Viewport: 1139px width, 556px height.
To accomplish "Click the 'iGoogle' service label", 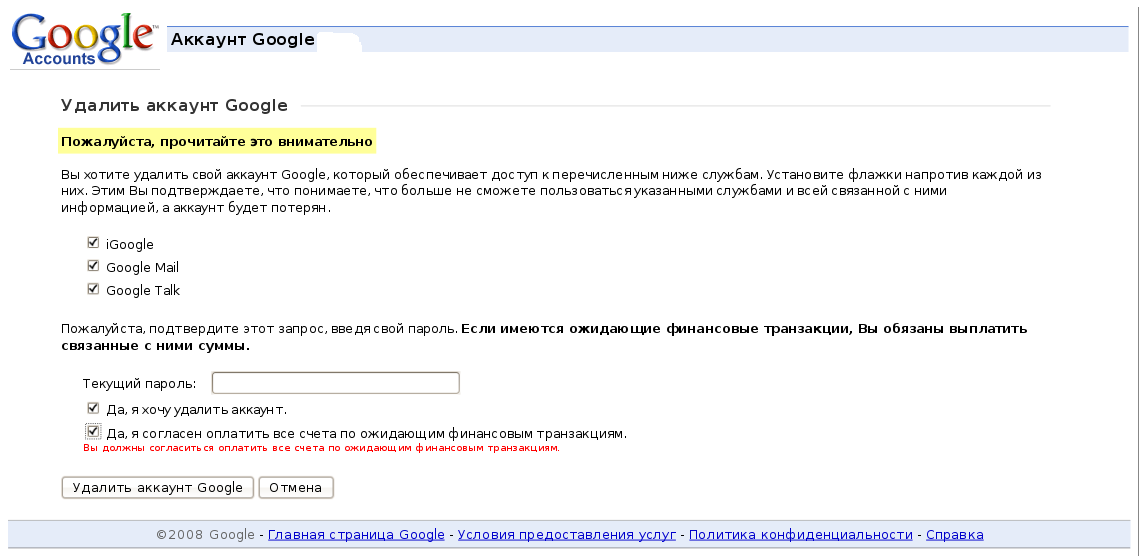I will (x=130, y=245).
